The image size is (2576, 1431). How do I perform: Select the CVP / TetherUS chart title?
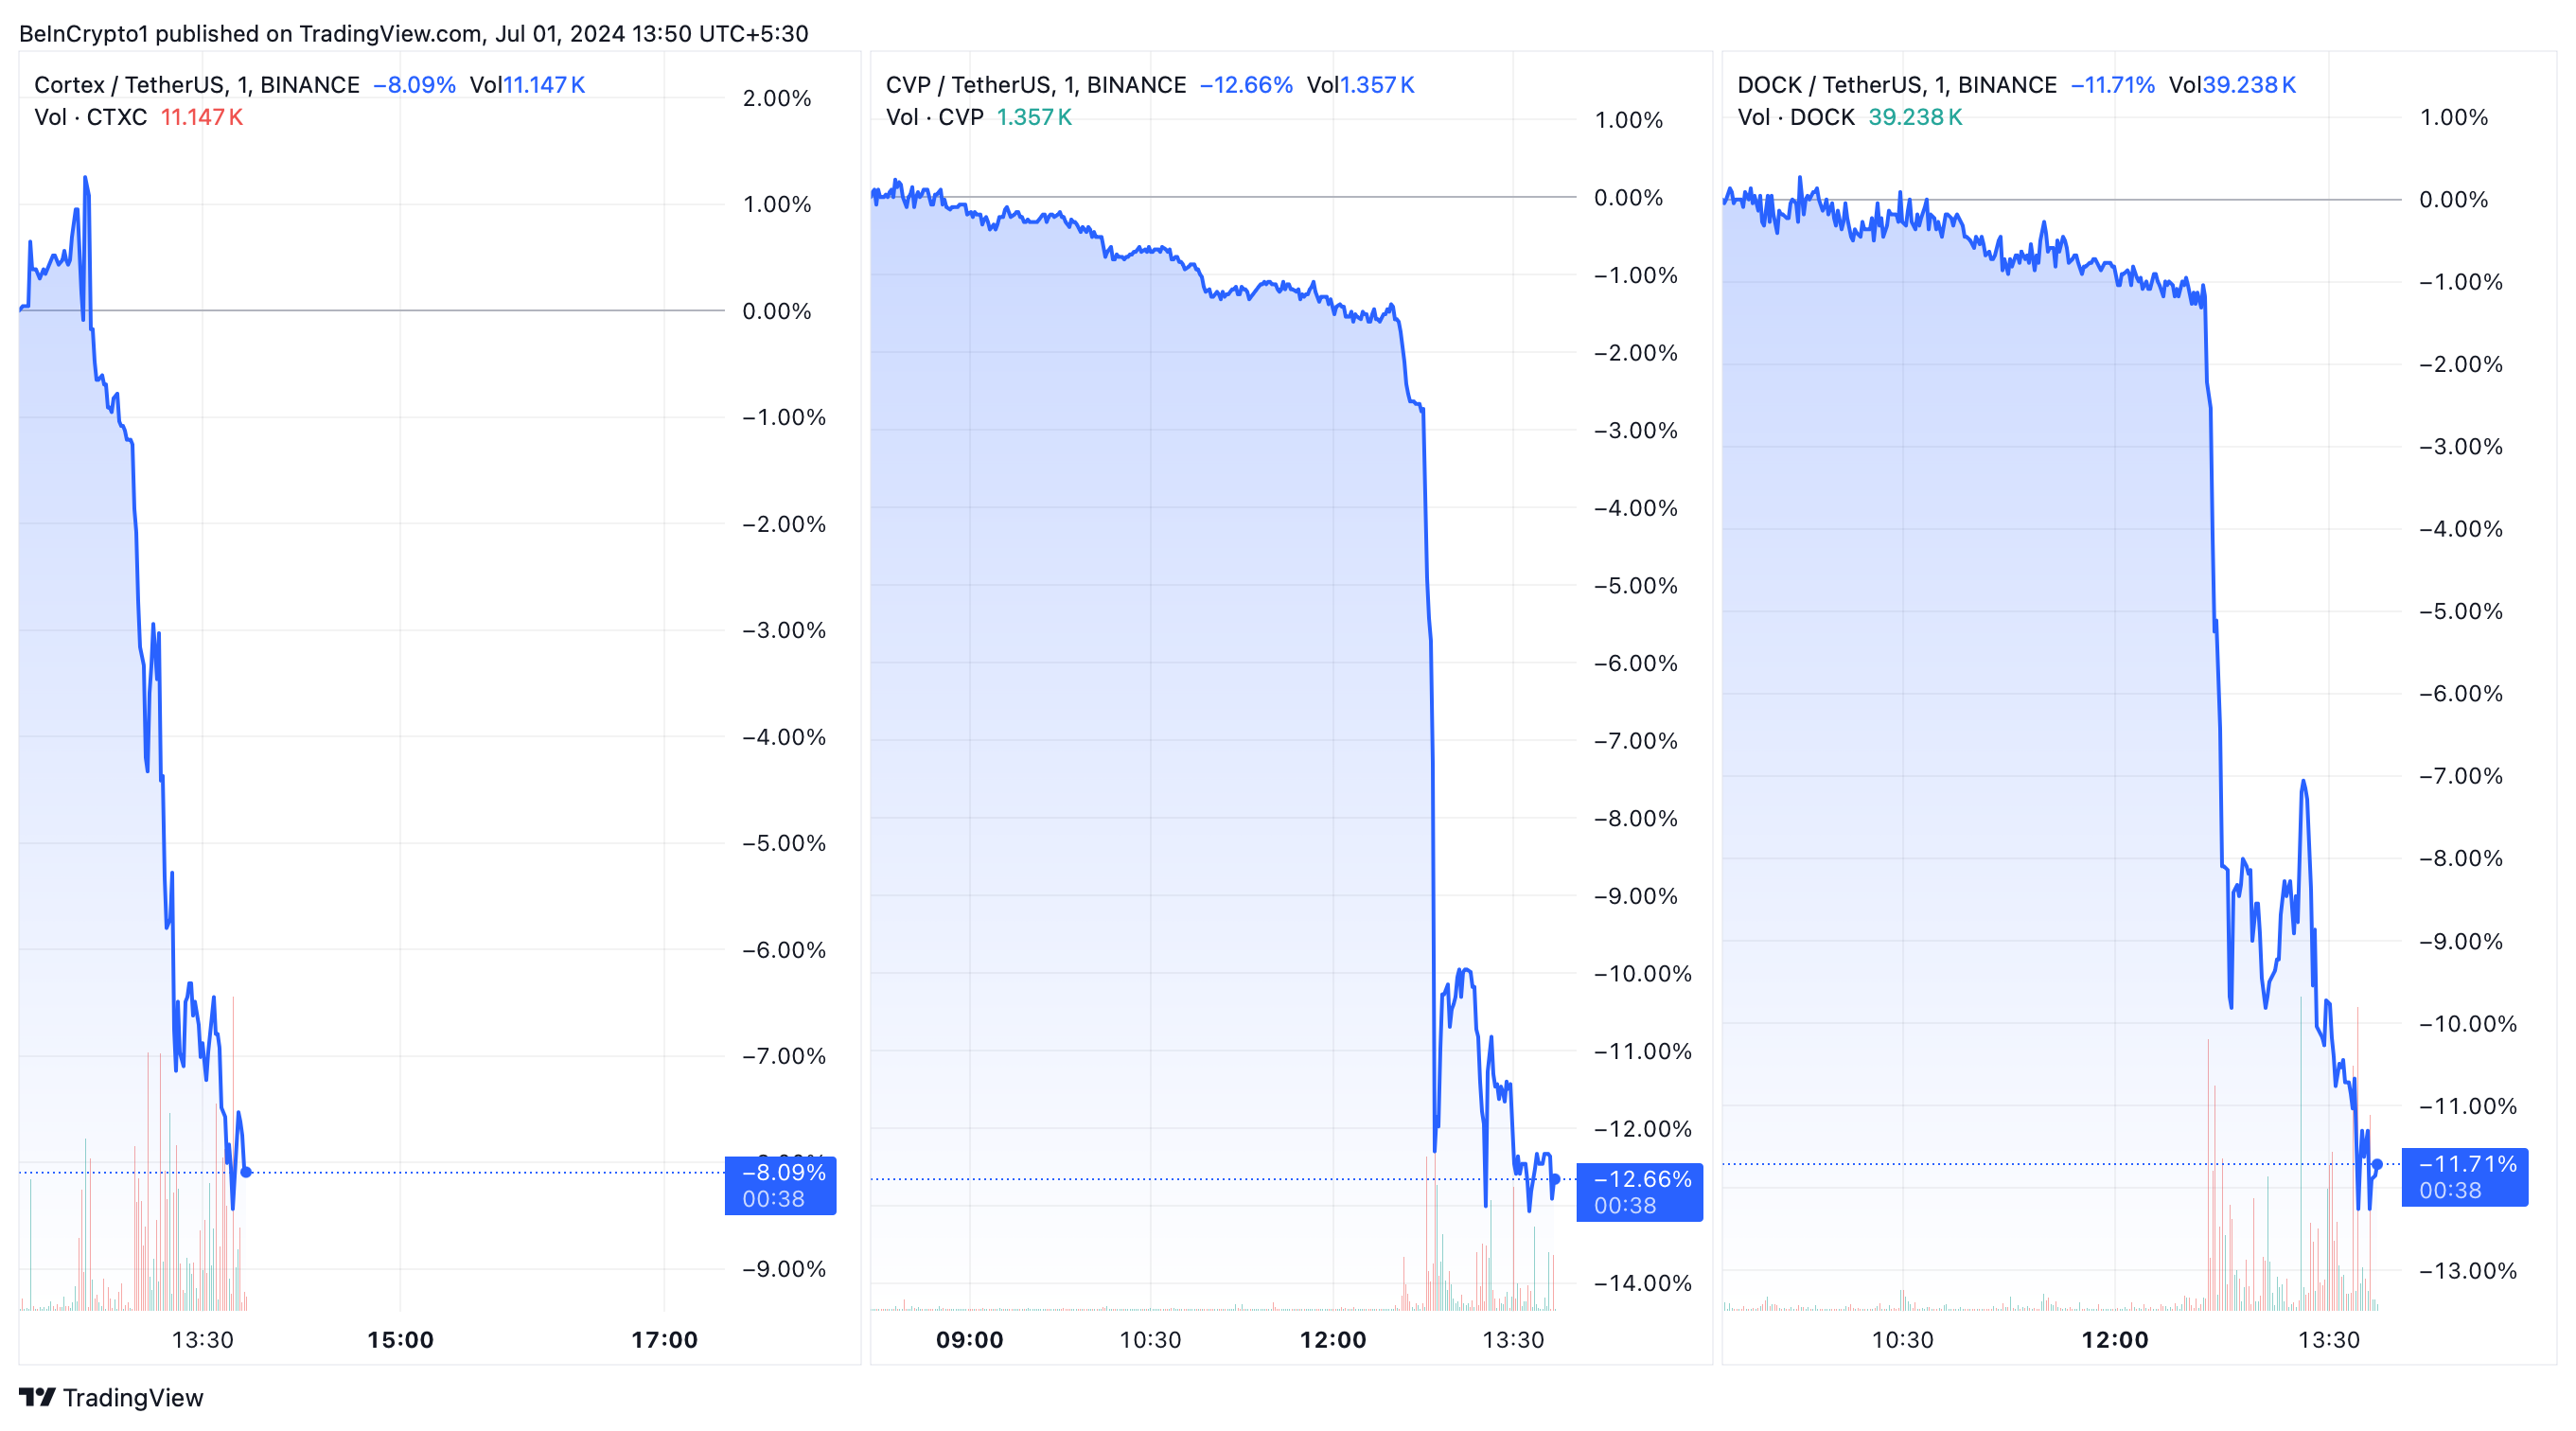(1036, 85)
